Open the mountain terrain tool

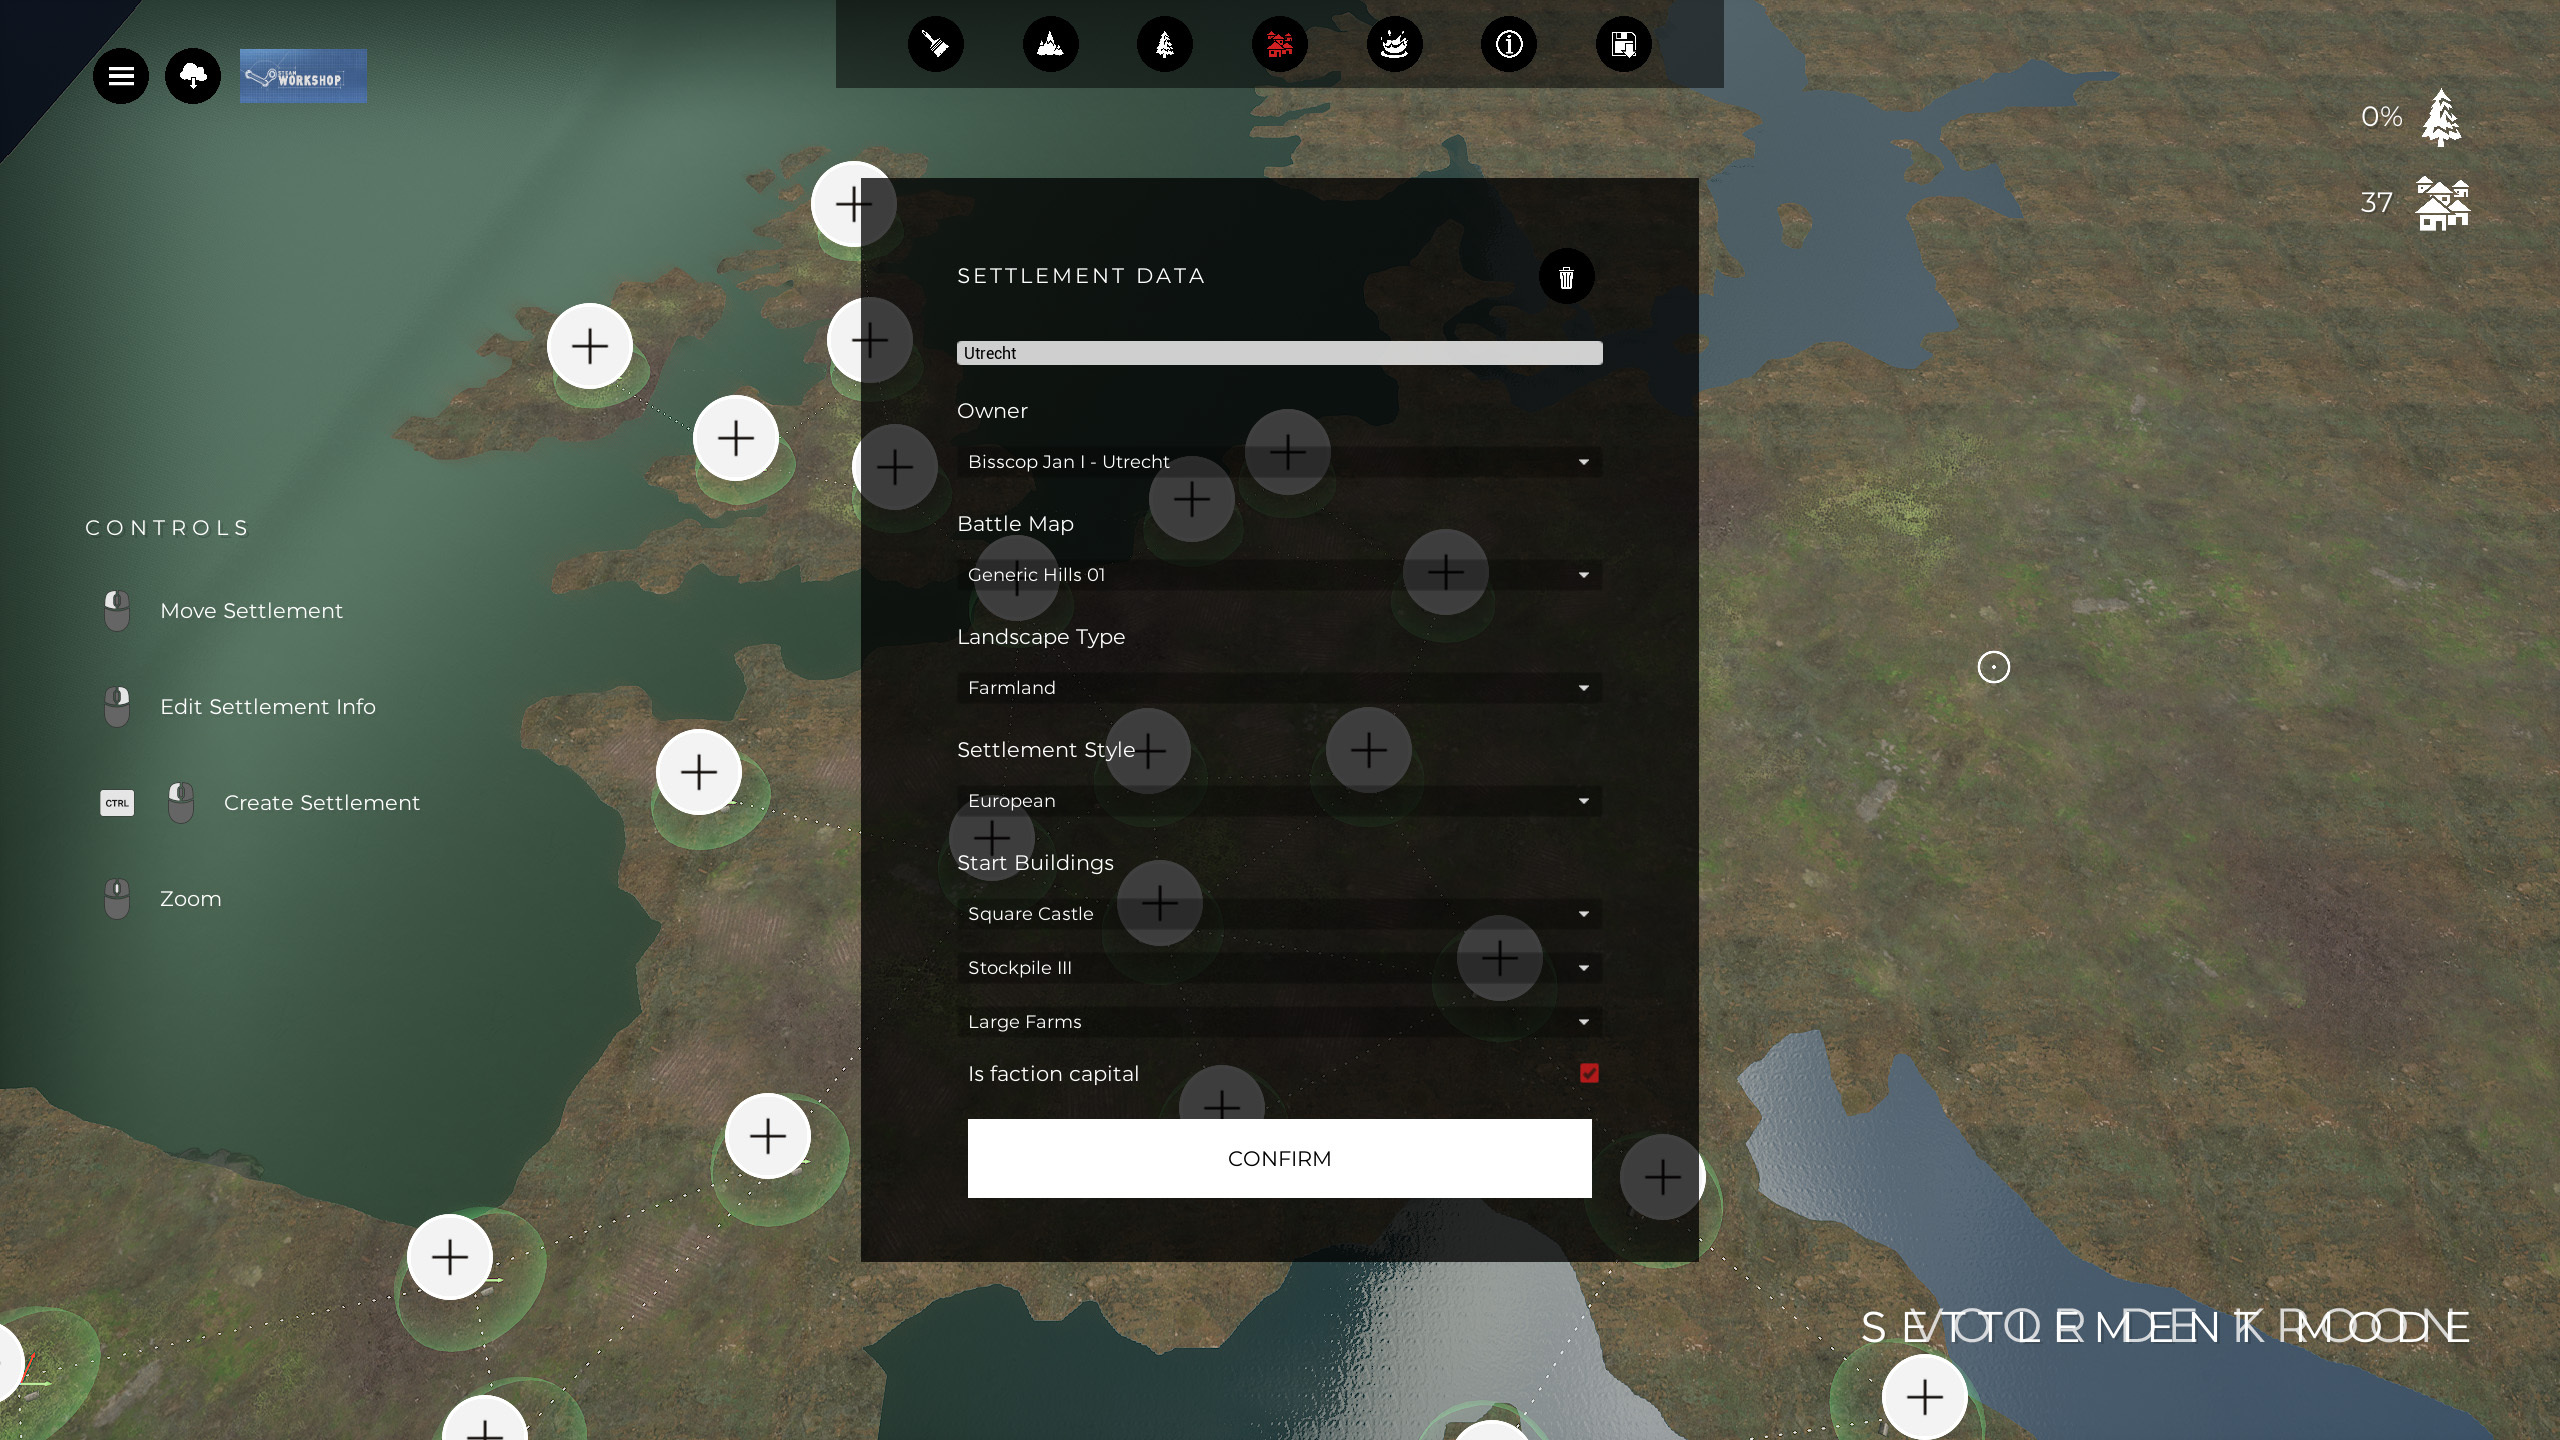pyautogui.click(x=1050, y=44)
